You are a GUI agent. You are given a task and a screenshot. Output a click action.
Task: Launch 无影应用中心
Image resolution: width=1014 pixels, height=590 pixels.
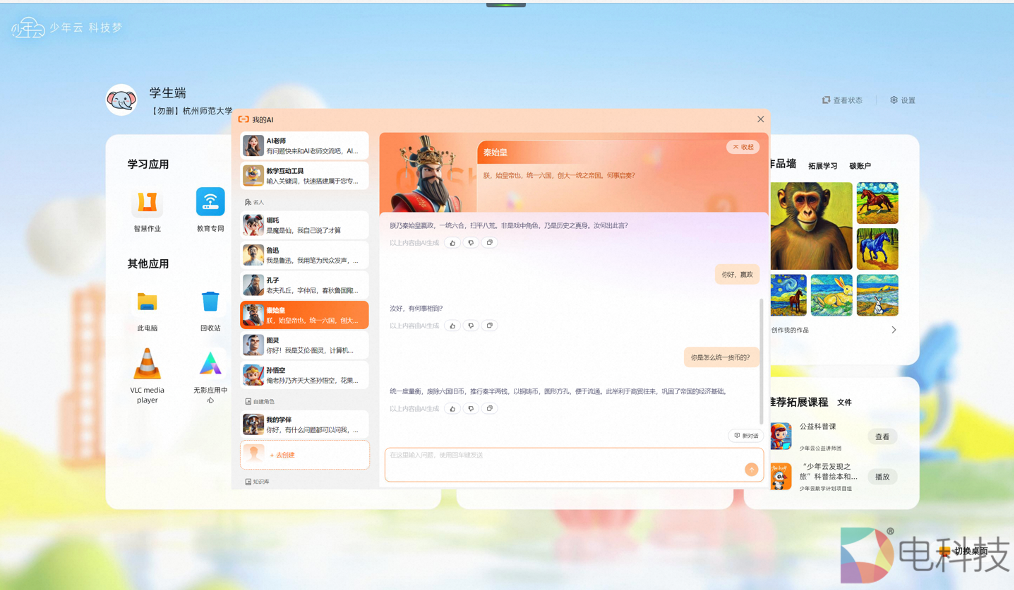pos(210,364)
